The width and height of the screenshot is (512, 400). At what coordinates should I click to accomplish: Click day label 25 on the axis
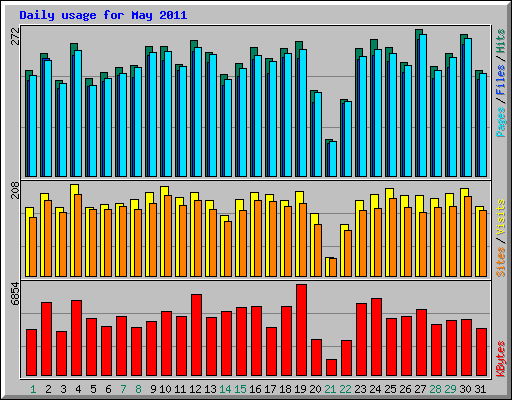(390, 389)
